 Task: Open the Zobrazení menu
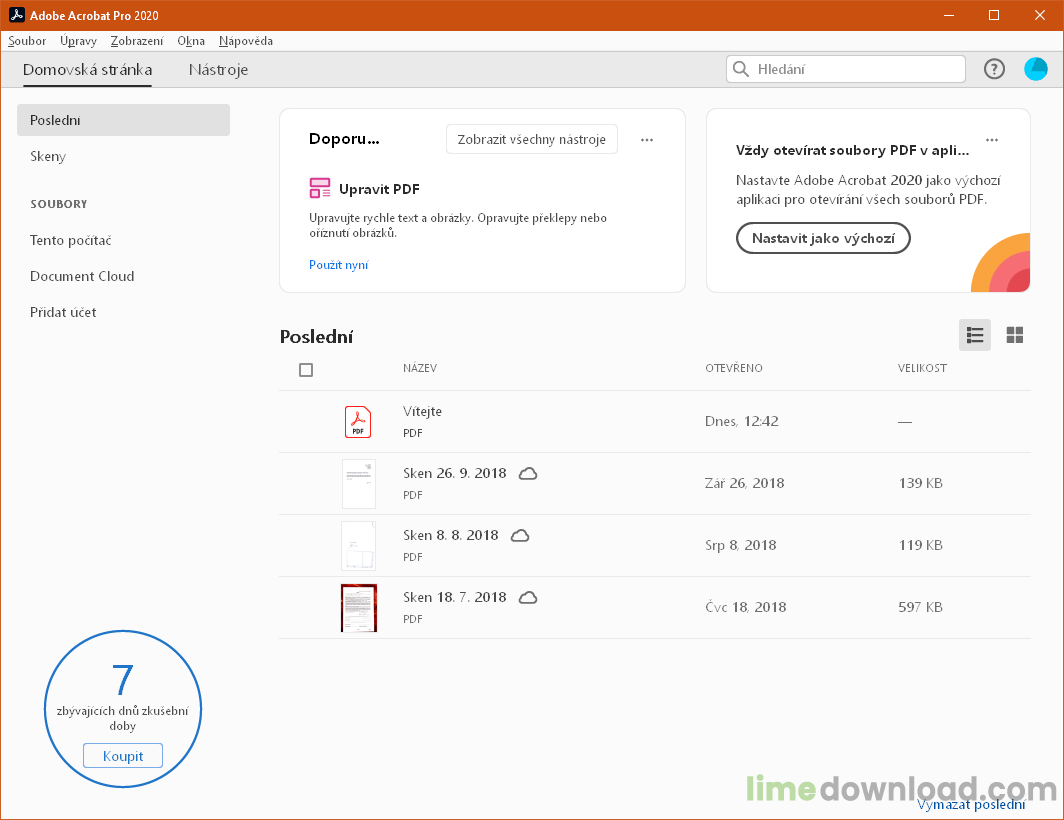137,41
